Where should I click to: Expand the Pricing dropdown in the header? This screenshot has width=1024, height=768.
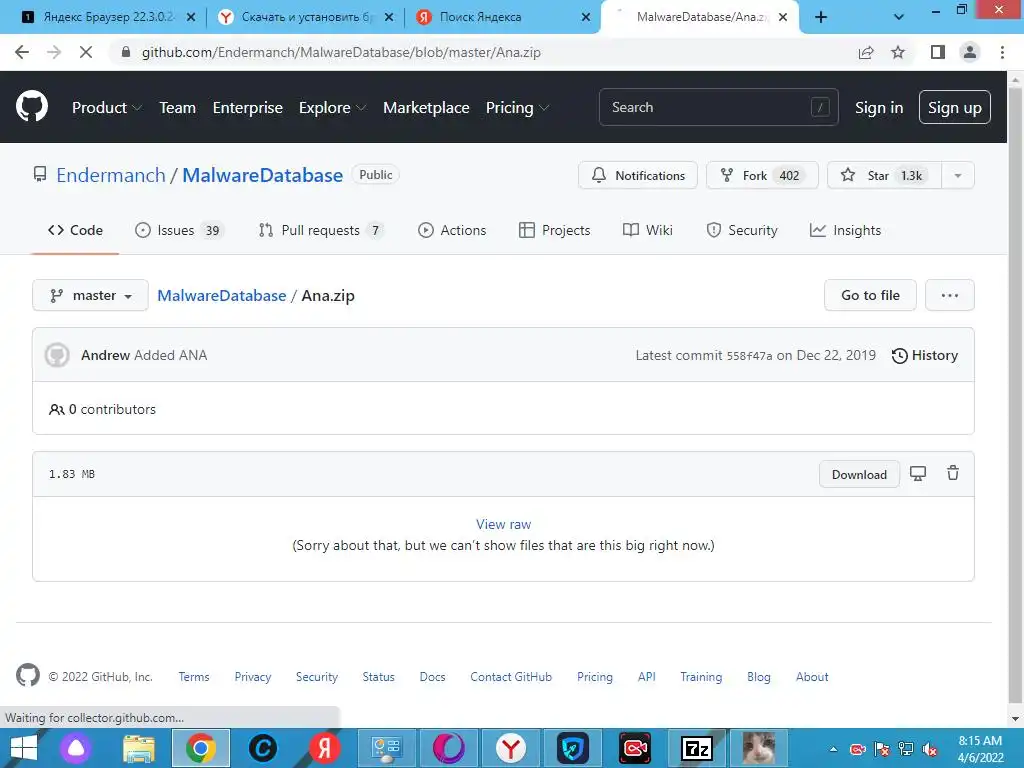coord(517,107)
